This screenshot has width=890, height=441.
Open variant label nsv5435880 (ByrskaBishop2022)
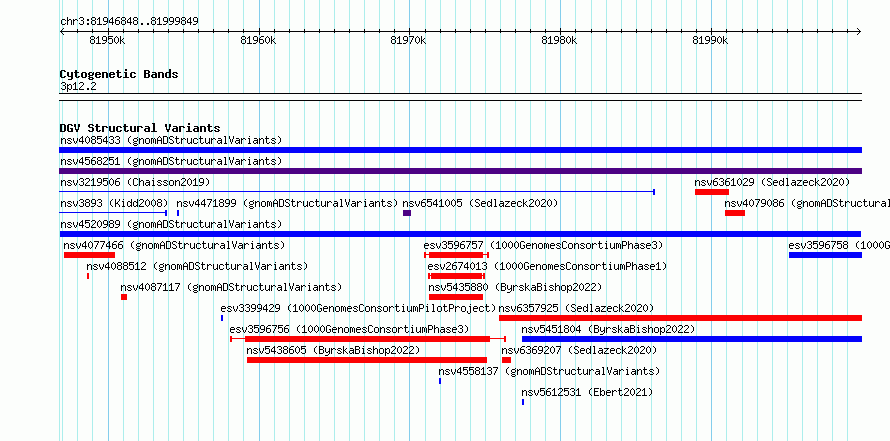515,288
